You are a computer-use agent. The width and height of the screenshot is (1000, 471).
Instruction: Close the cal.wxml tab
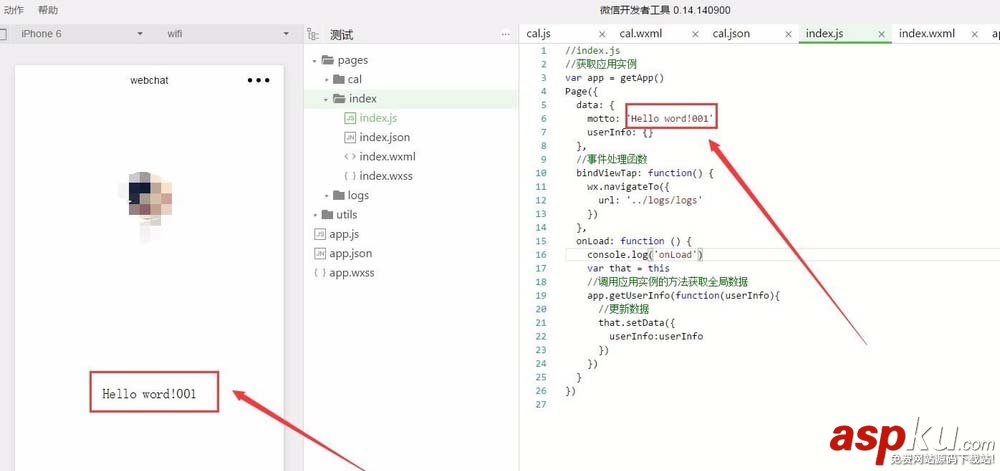pos(695,34)
